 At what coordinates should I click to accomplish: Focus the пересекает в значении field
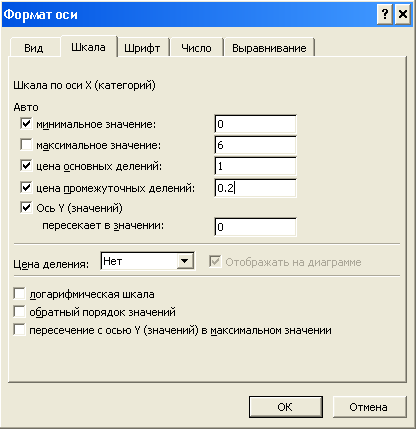[255, 227]
